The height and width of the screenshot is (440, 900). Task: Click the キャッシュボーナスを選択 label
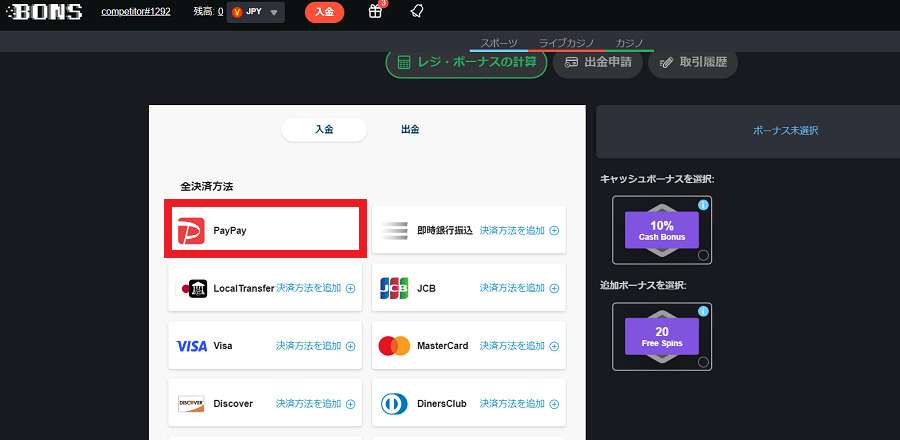pos(657,179)
